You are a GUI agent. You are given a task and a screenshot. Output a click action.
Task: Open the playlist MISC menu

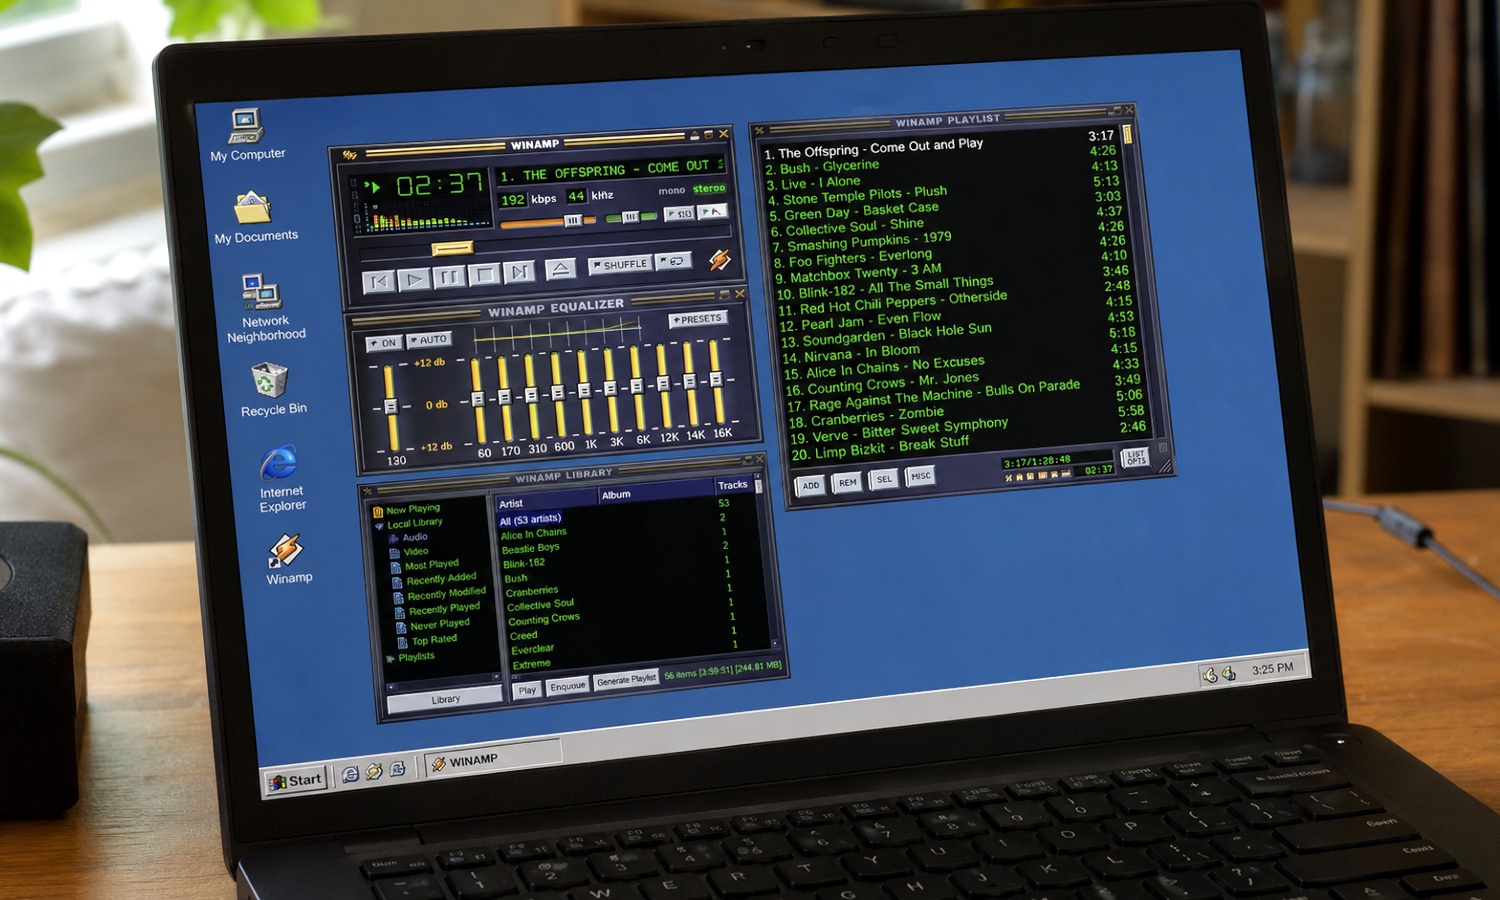pyautogui.click(x=920, y=476)
